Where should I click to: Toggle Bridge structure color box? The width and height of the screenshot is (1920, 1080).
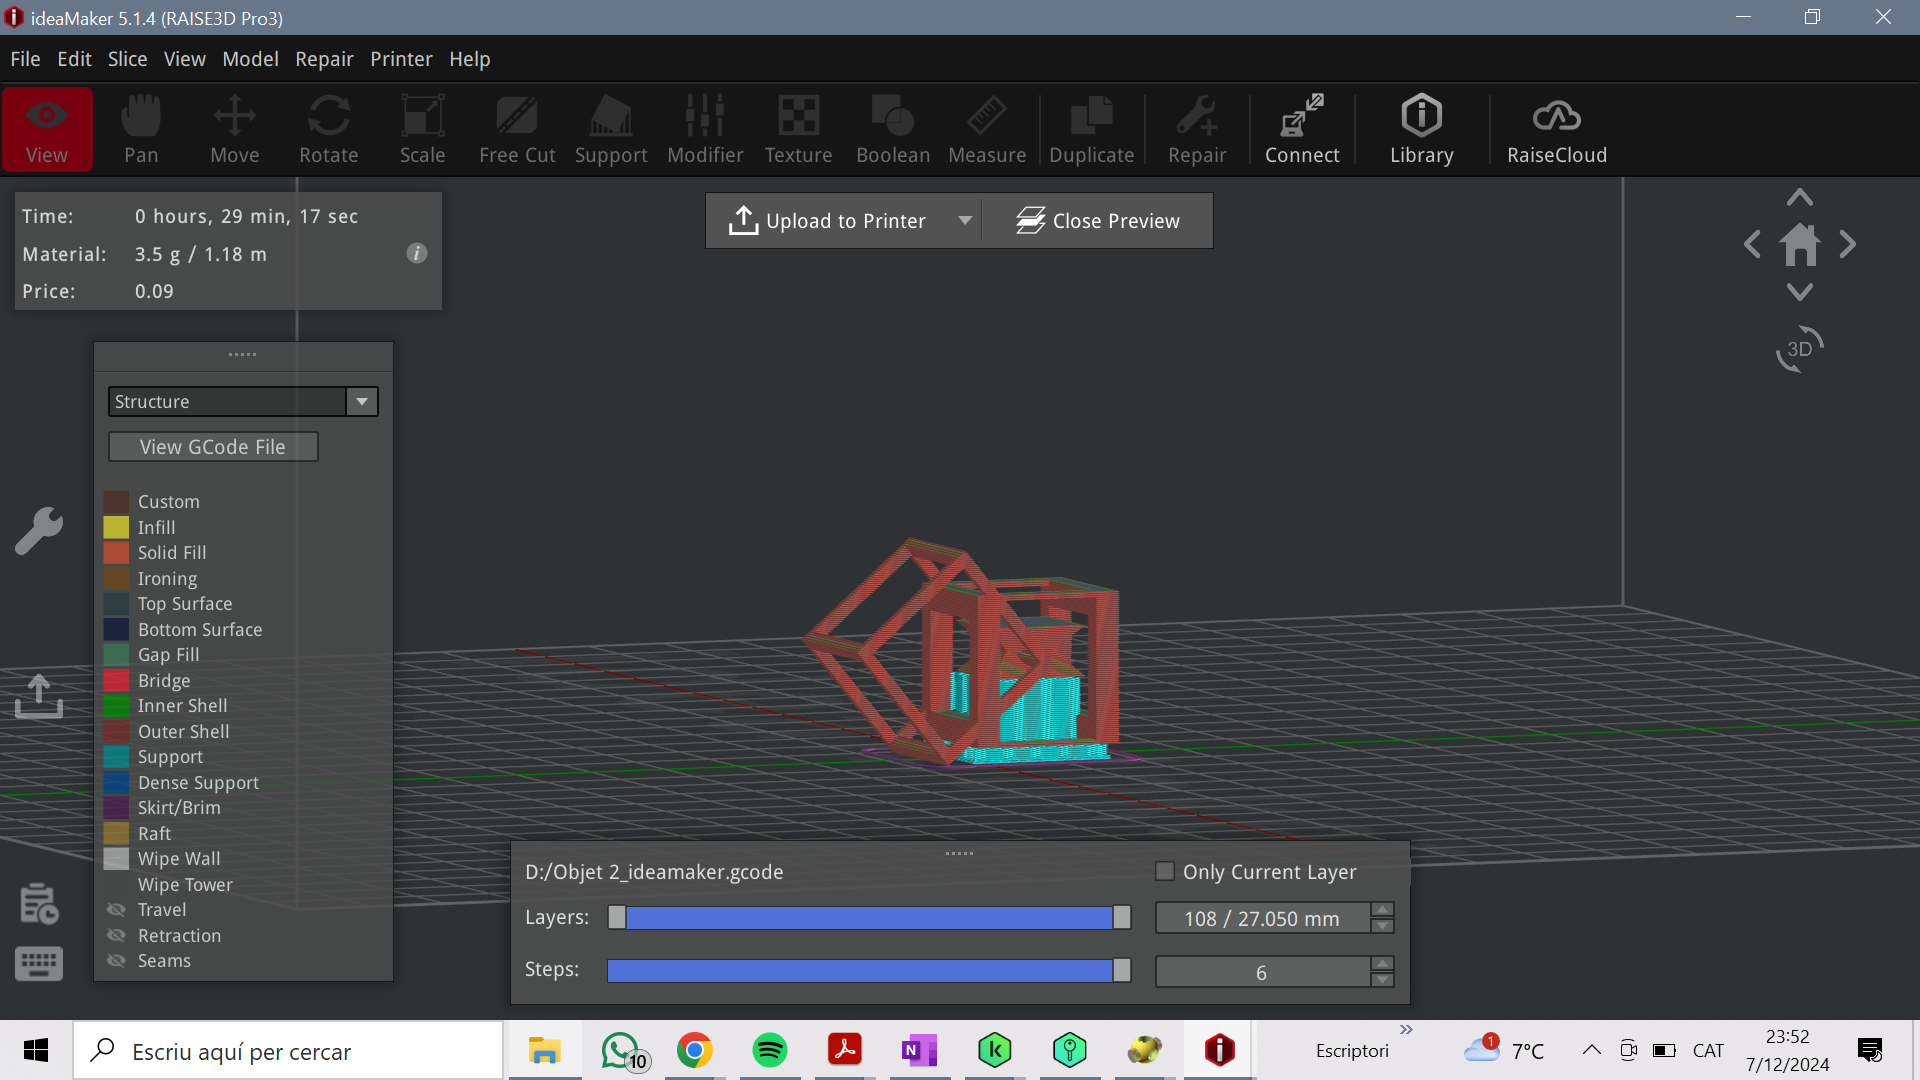tap(116, 681)
